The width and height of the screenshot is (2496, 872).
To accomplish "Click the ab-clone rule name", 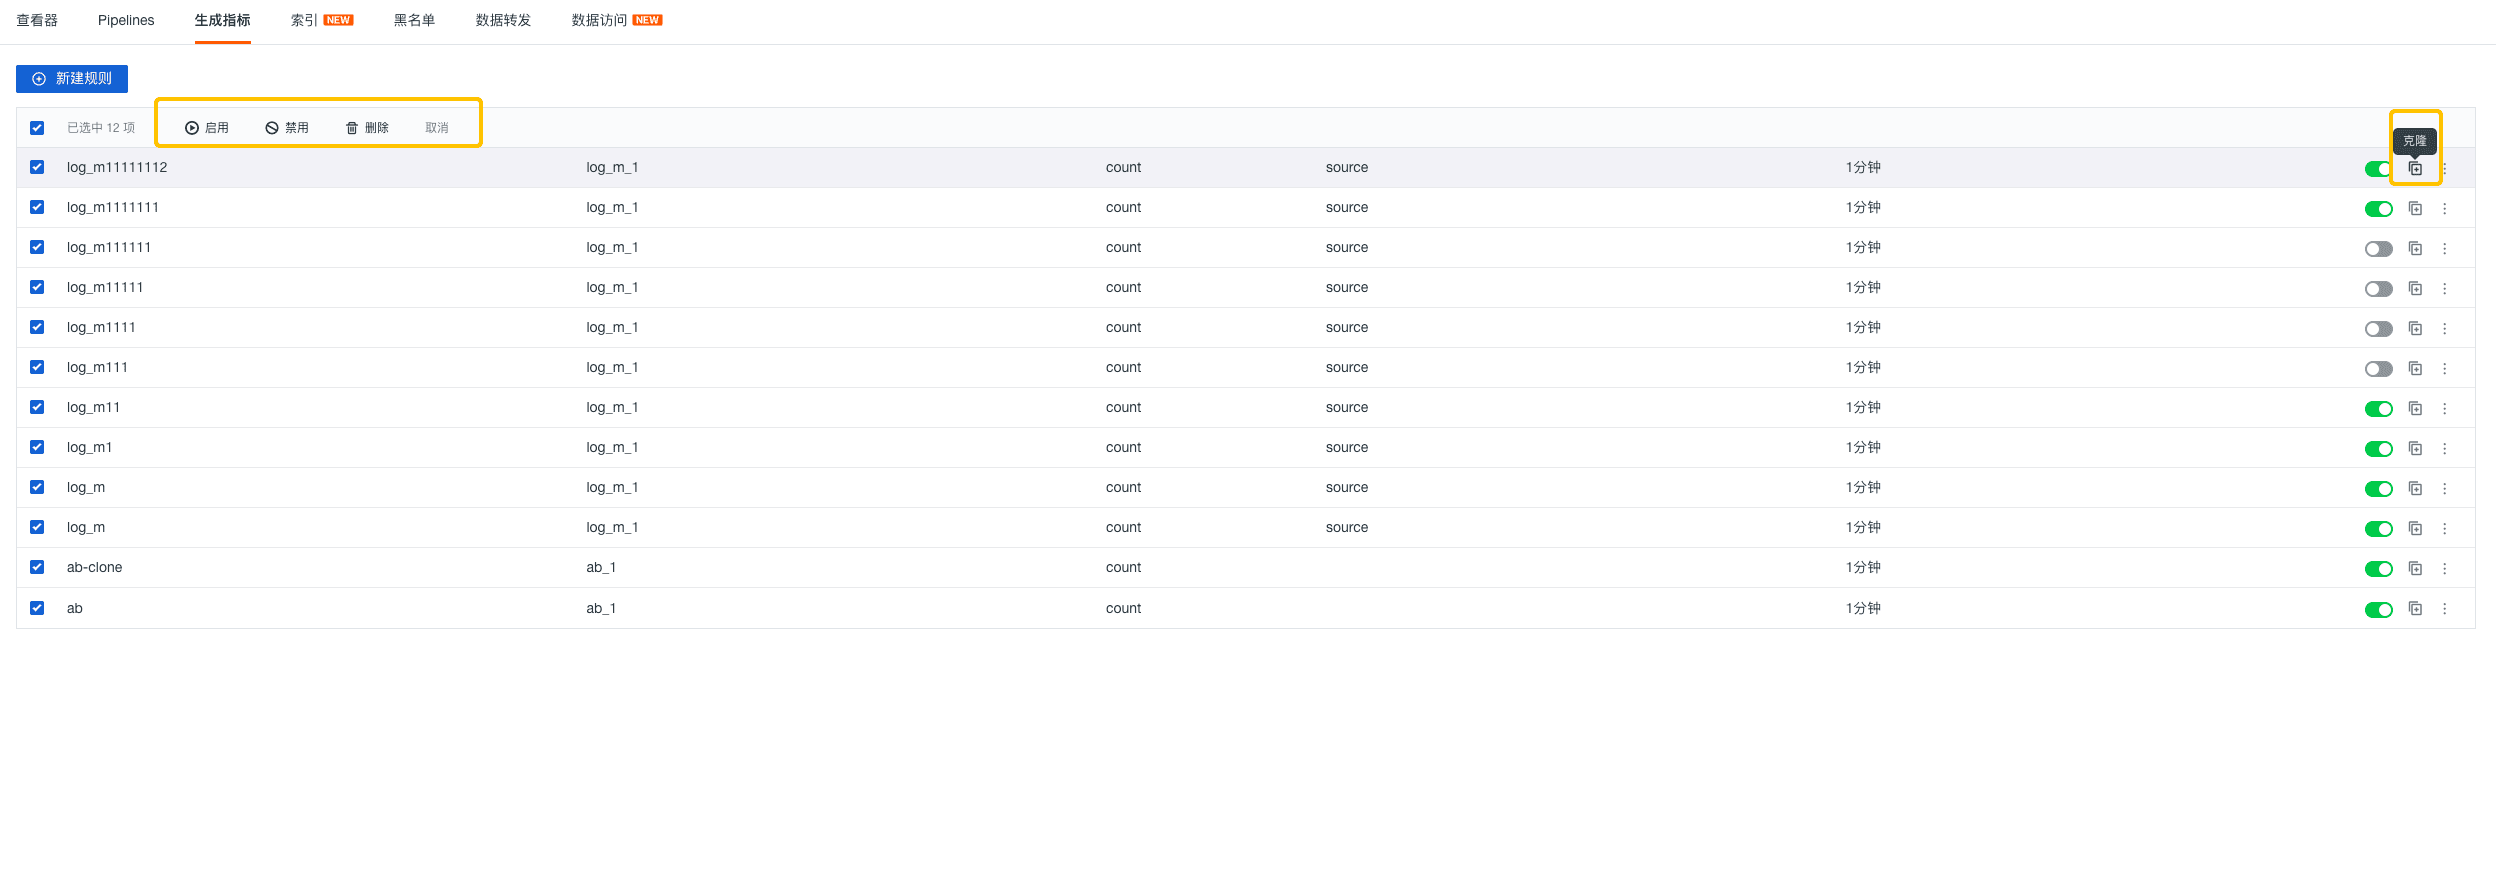I will pyautogui.click(x=95, y=567).
